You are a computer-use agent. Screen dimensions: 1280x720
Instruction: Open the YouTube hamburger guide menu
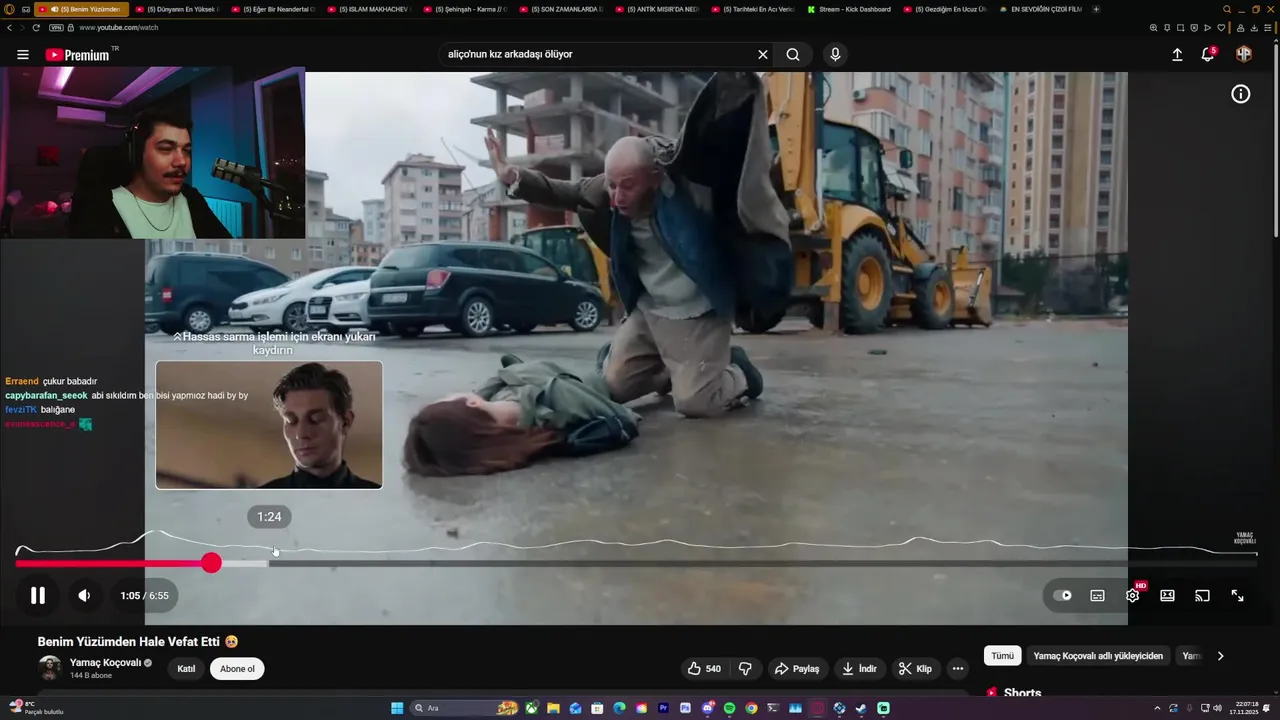point(22,55)
